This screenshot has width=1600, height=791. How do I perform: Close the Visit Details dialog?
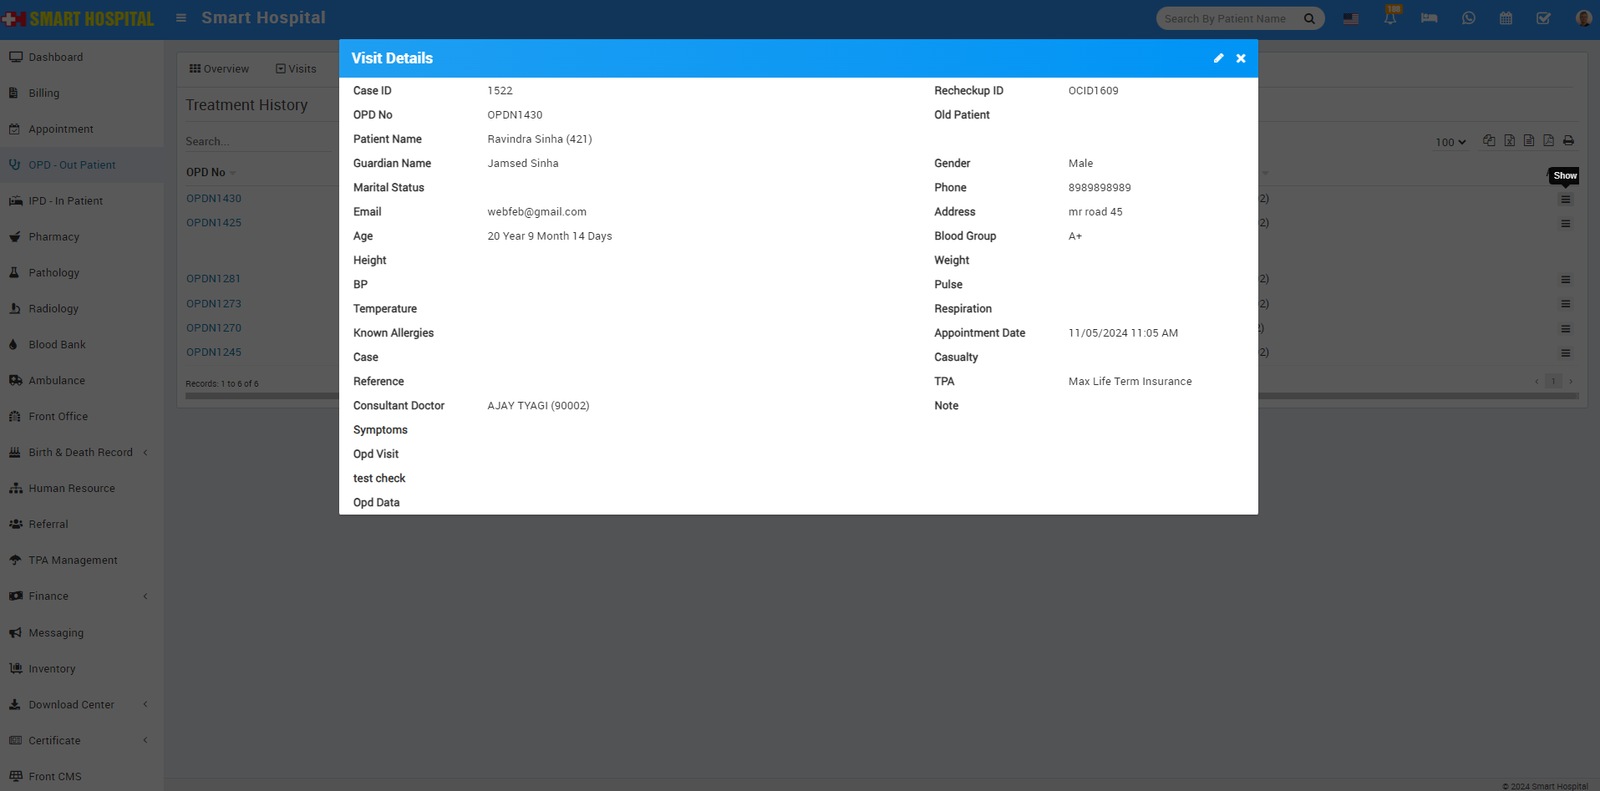click(x=1241, y=58)
